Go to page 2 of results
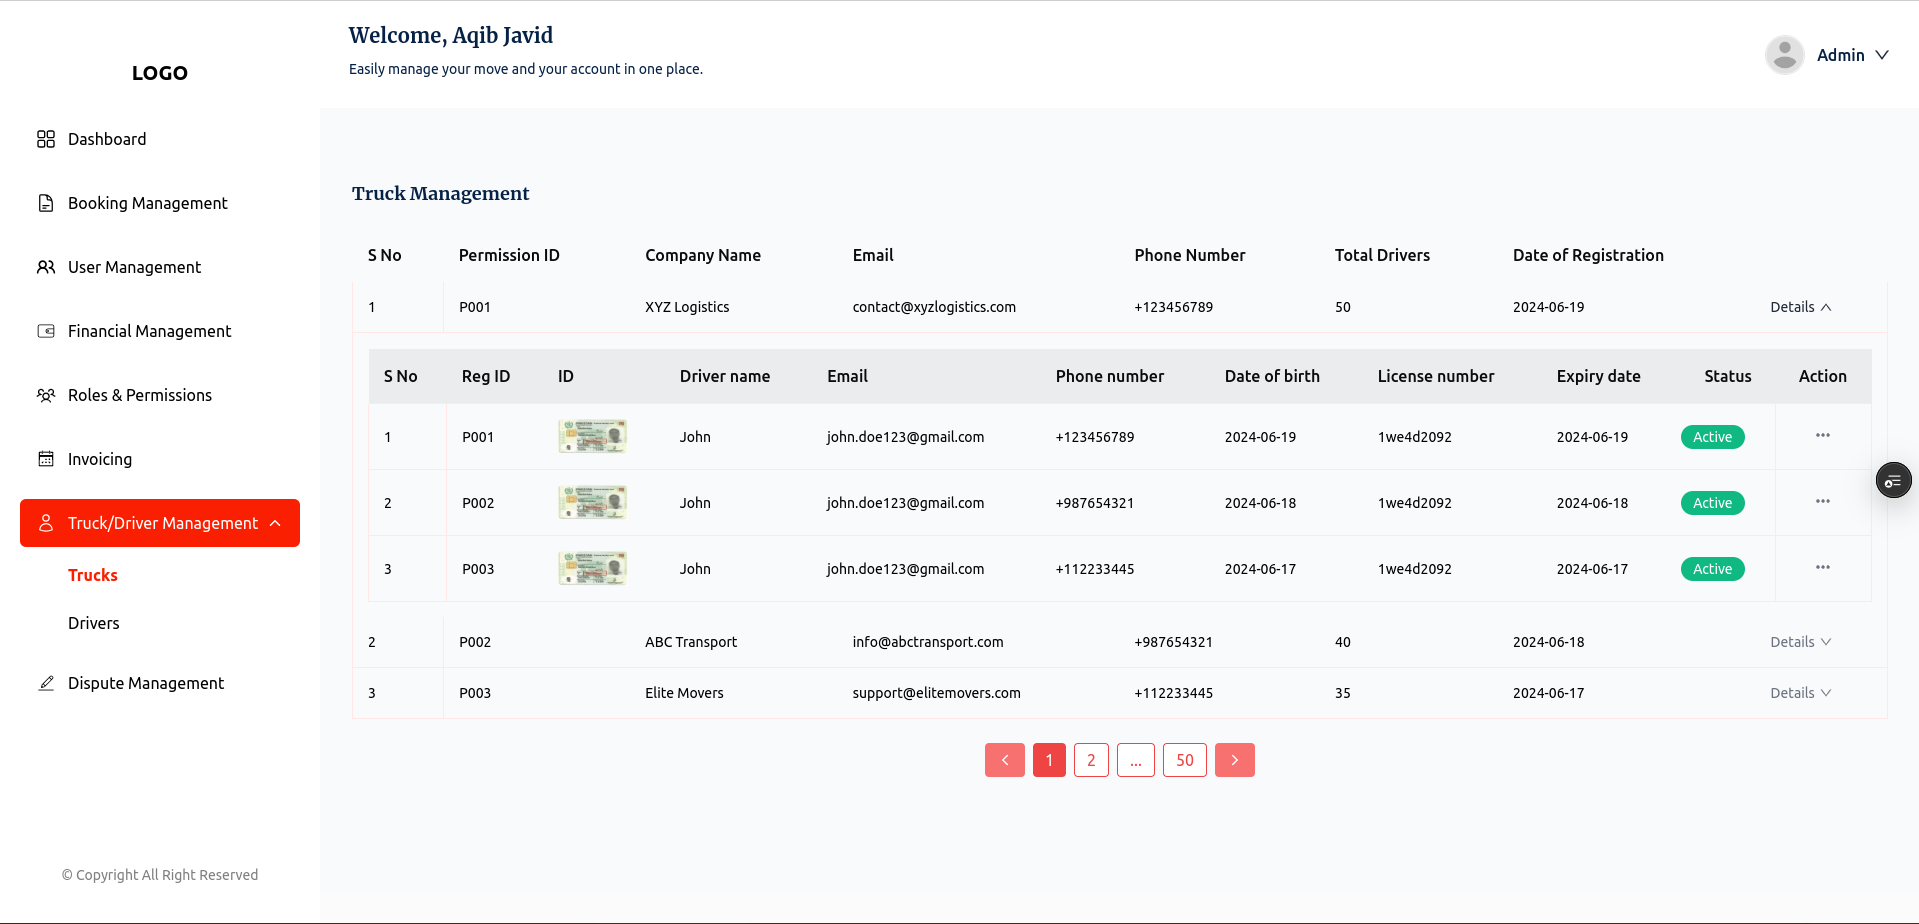 coord(1091,760)
